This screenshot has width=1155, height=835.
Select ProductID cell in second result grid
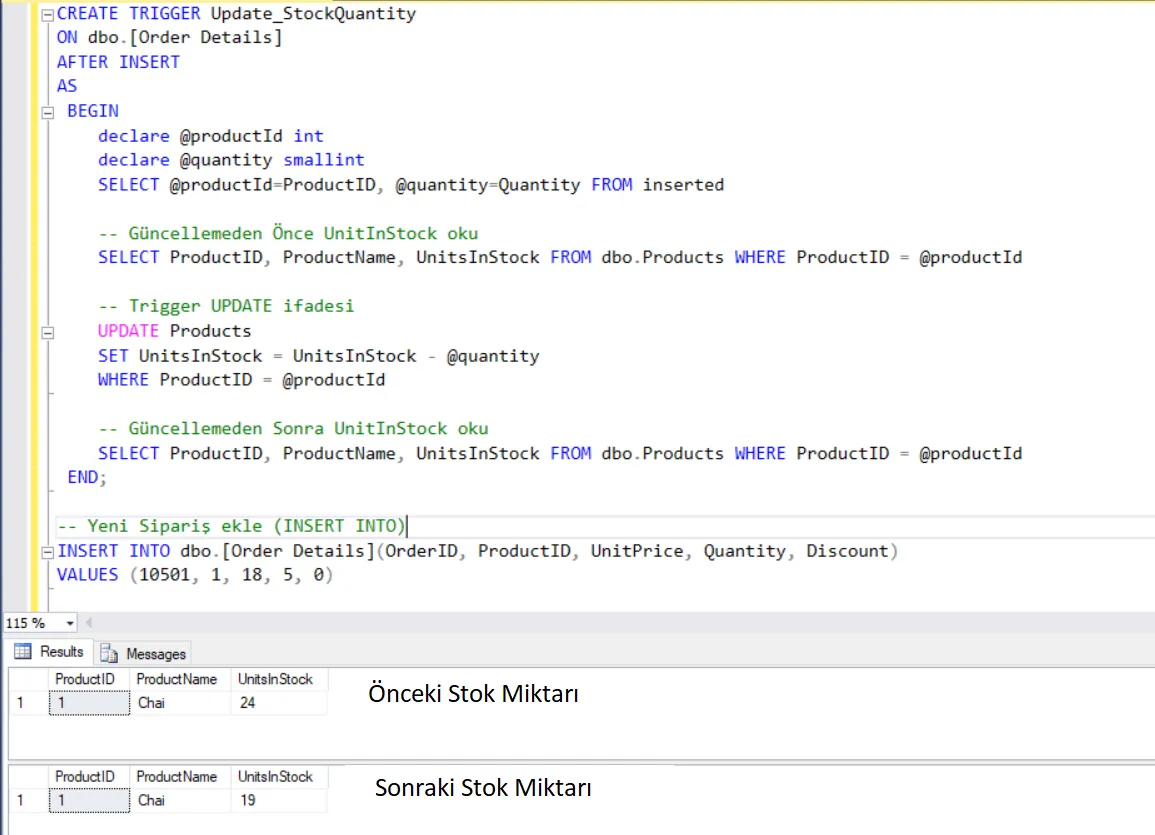coord(89,800)
